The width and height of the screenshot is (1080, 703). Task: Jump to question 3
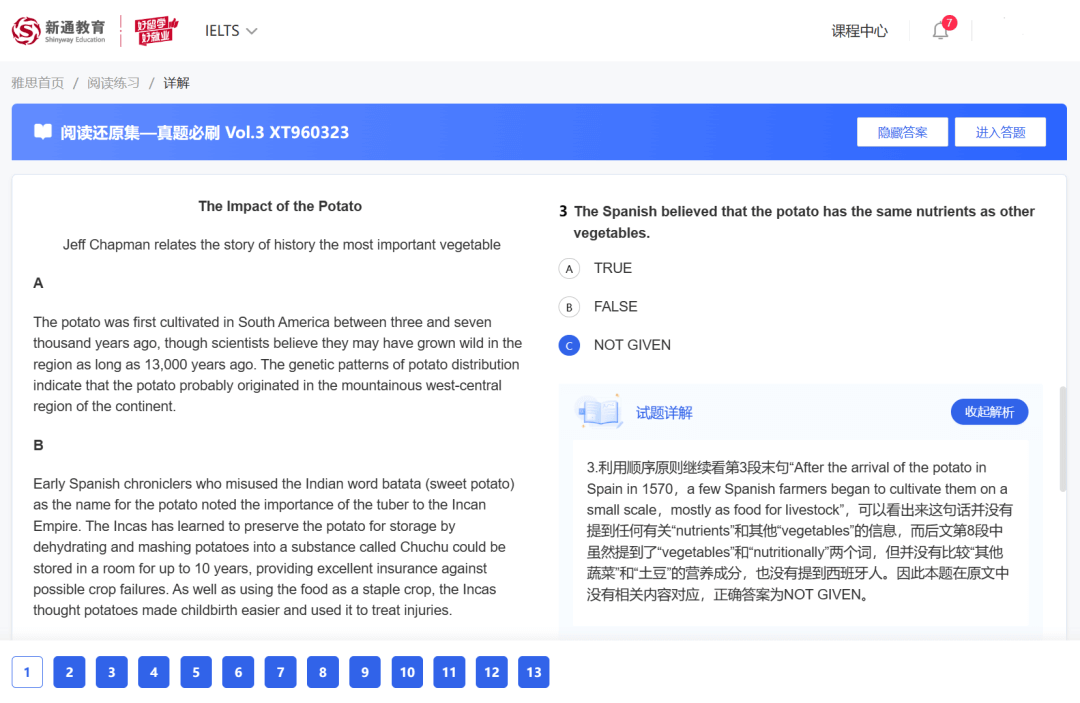point(112,672)
